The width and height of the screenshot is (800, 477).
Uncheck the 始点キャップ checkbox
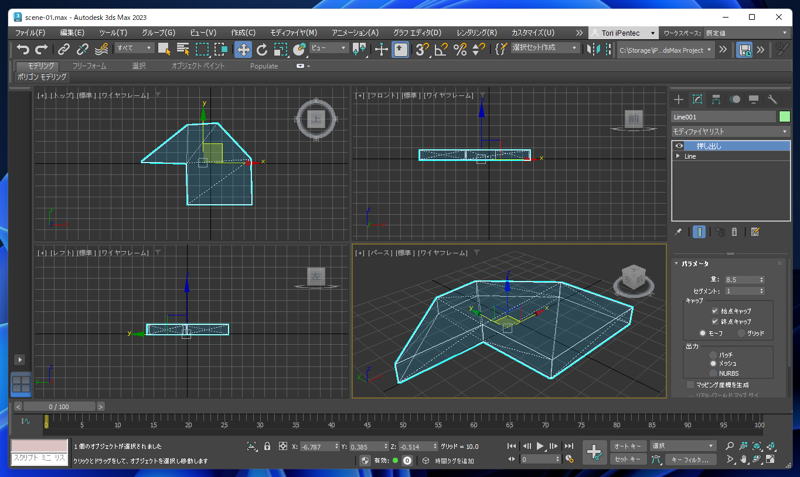click(x=715, y=311)
